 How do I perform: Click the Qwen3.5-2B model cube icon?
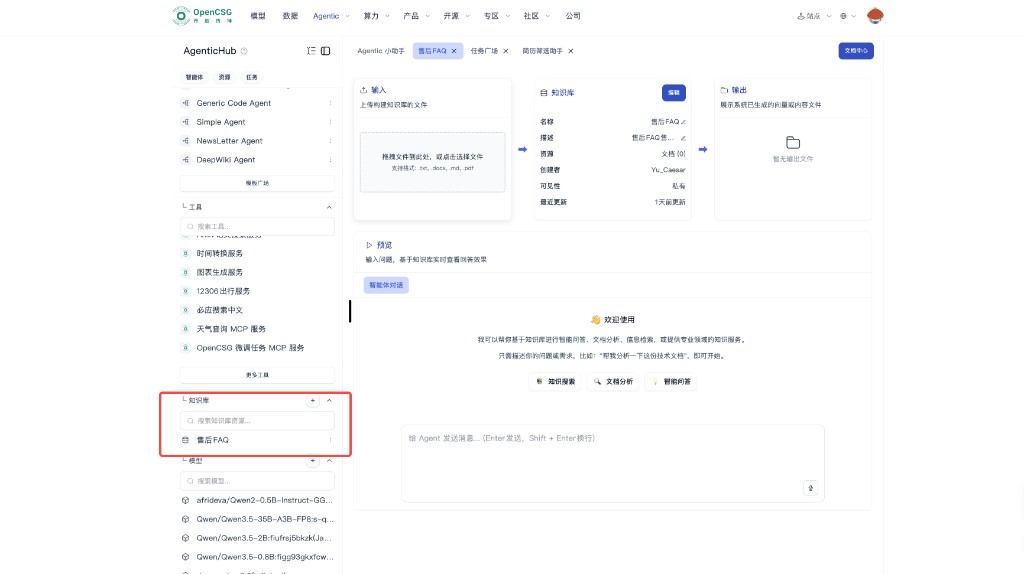point(185,538)
